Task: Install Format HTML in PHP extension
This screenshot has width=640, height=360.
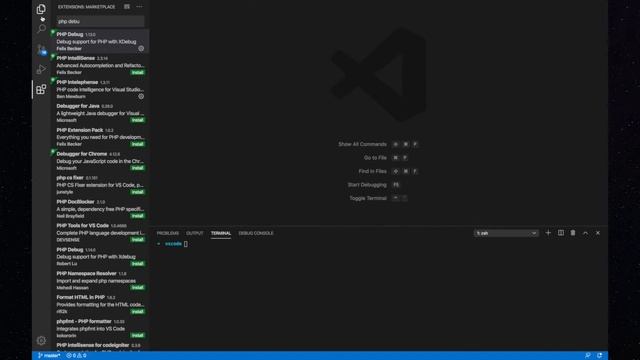Action: (x=138, y=312)
